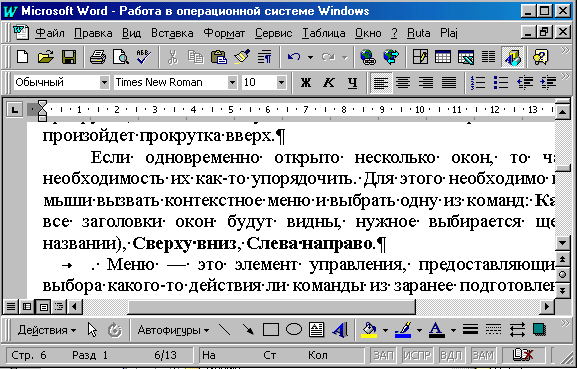This screenshot has height=369, width=577.
Task: Open the Times New Roman font dropdown
Action: click(232, 82)
